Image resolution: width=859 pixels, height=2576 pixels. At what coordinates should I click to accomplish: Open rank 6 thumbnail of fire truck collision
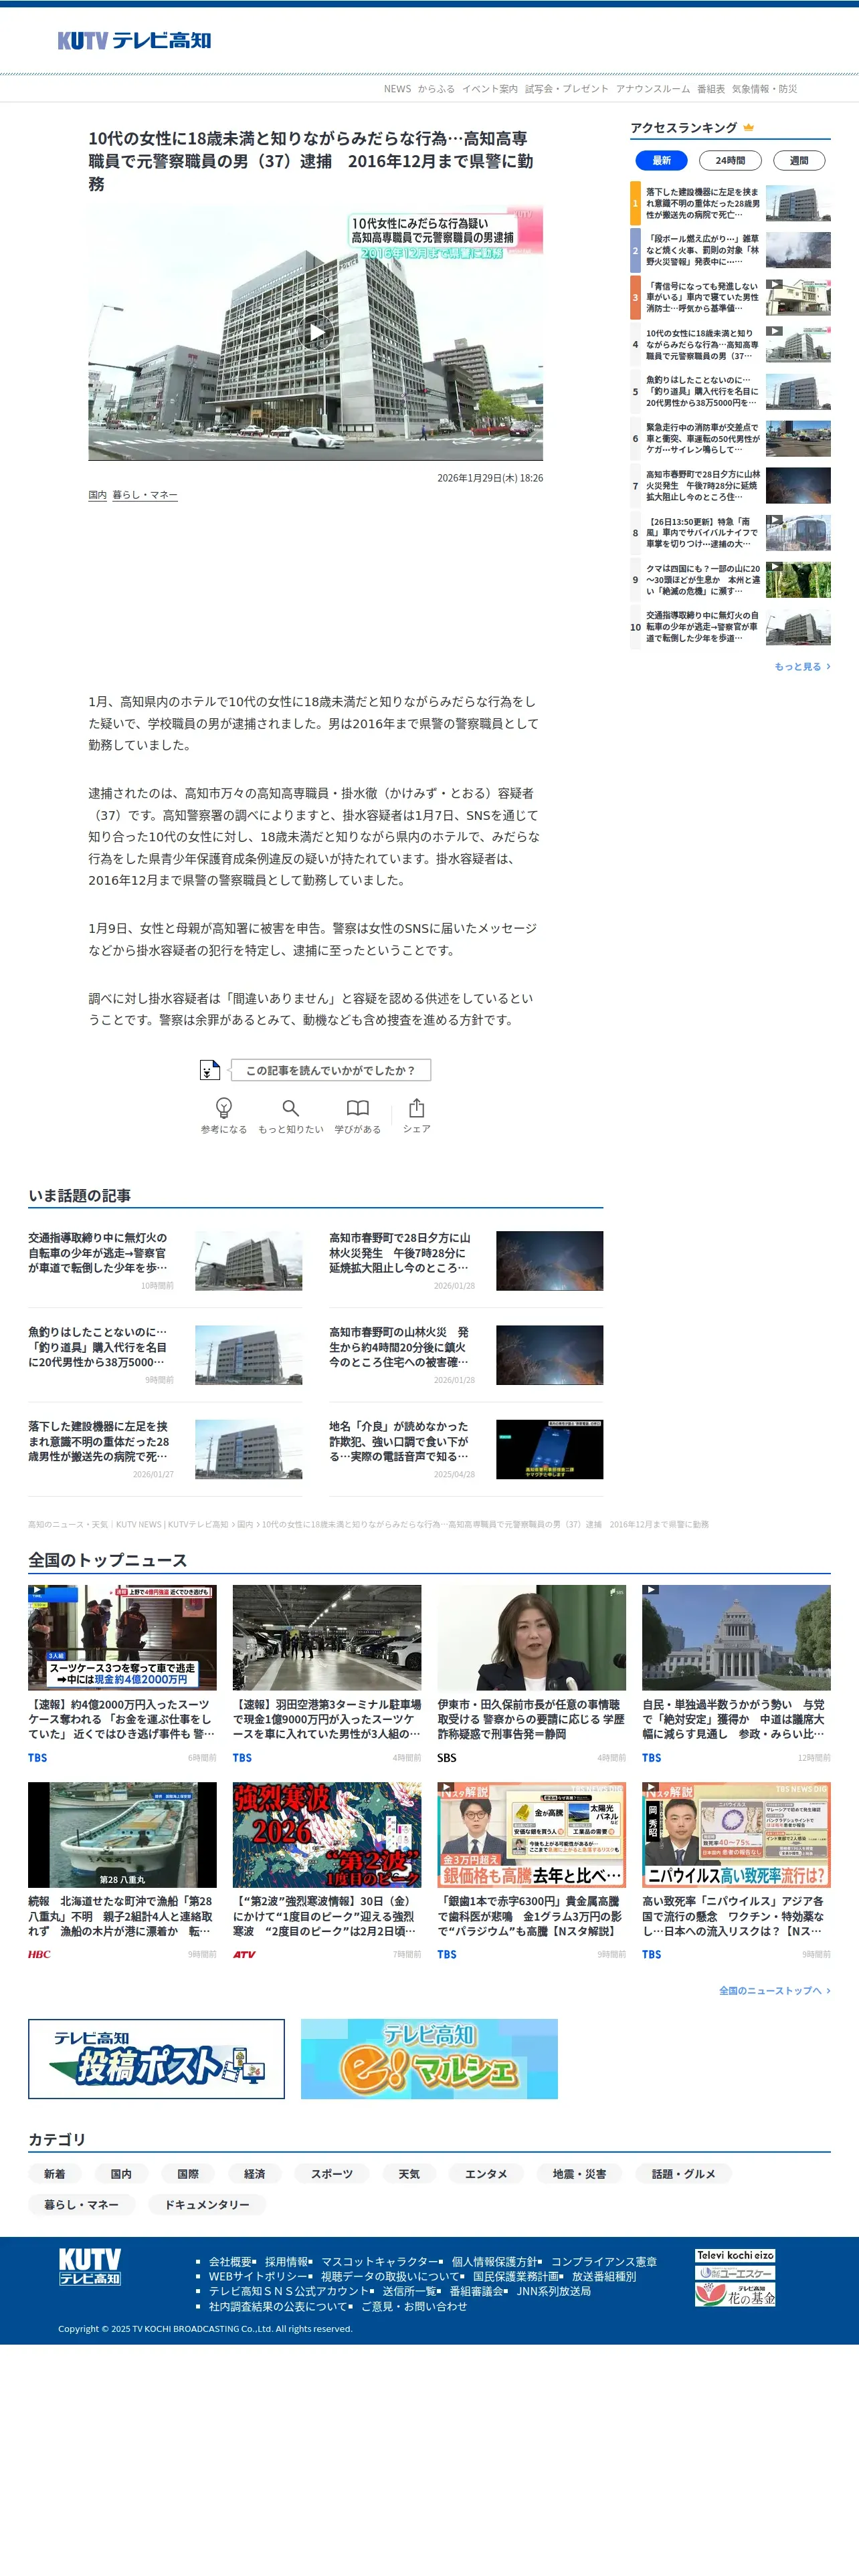pos(798,438)
